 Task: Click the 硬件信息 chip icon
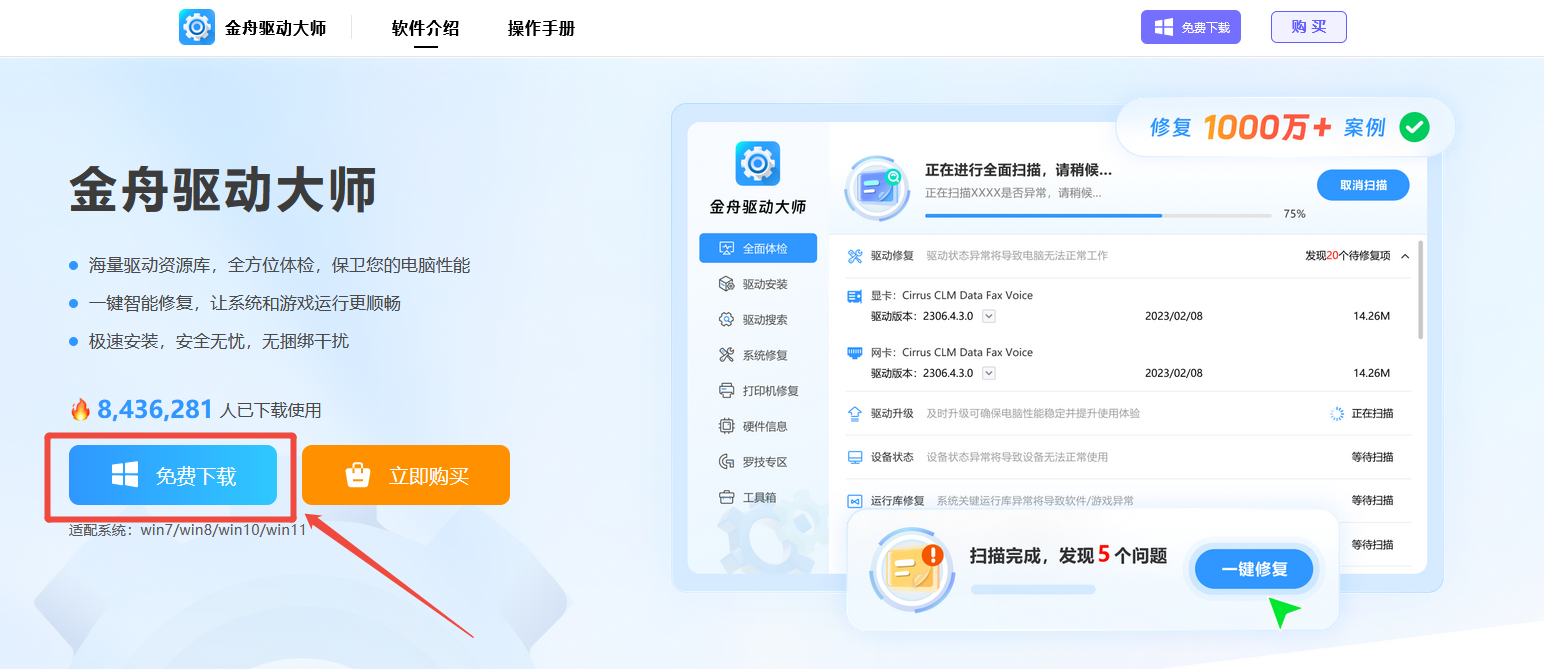tap(727, 426)
